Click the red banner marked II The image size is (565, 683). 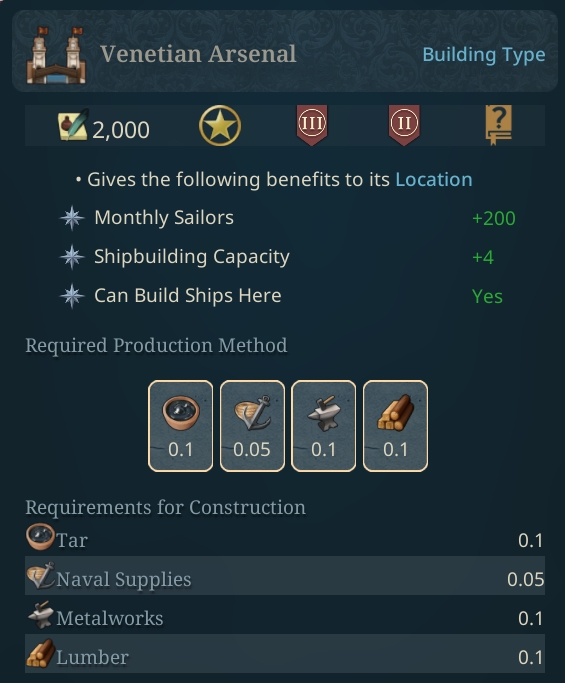tap(404, 125)
